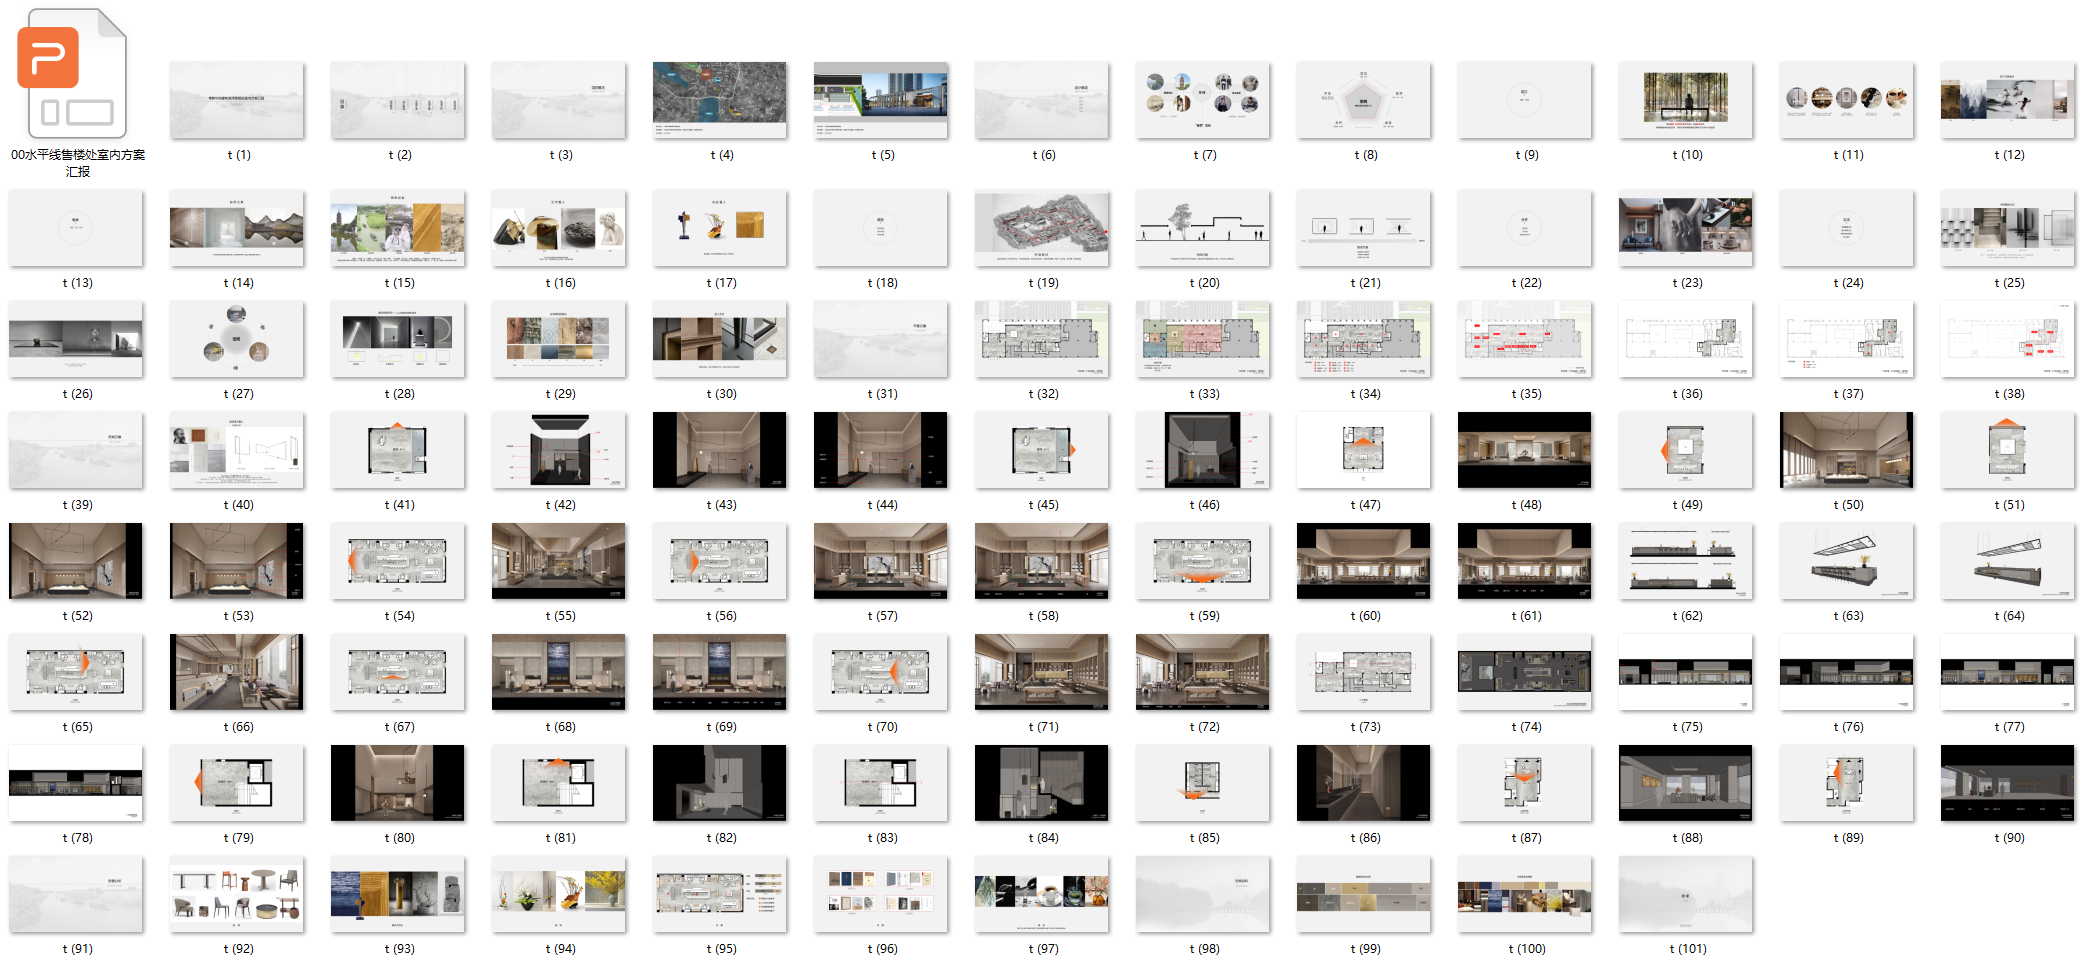2085x968 pixels.
Task: Select the last slide thumbnail t (101)
Action: pyautogui.click(x=1685, y=894)
